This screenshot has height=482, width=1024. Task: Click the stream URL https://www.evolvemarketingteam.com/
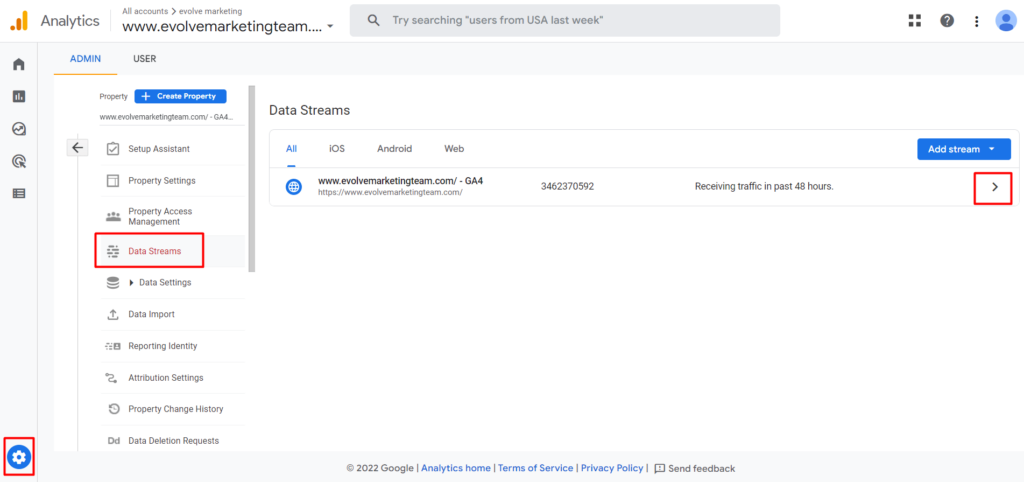pyautogui.click(x=390, y=193)
